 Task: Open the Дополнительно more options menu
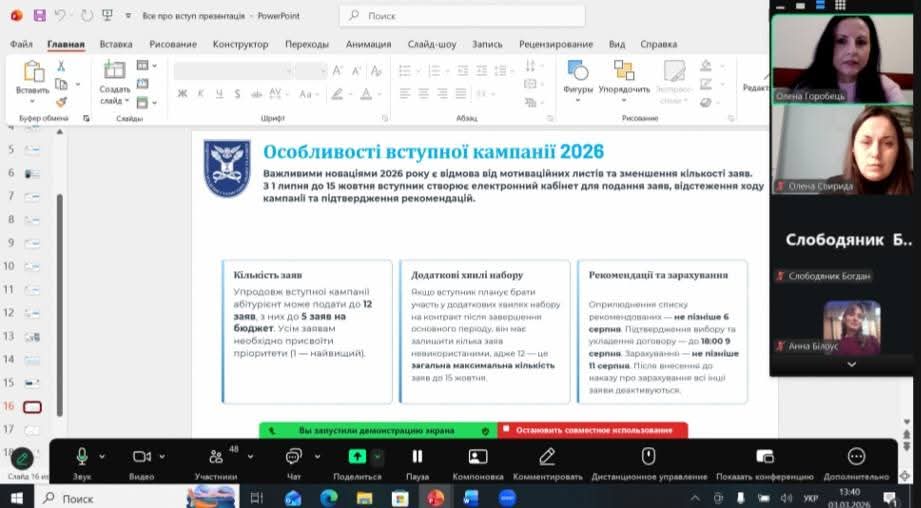click(856, 457)
